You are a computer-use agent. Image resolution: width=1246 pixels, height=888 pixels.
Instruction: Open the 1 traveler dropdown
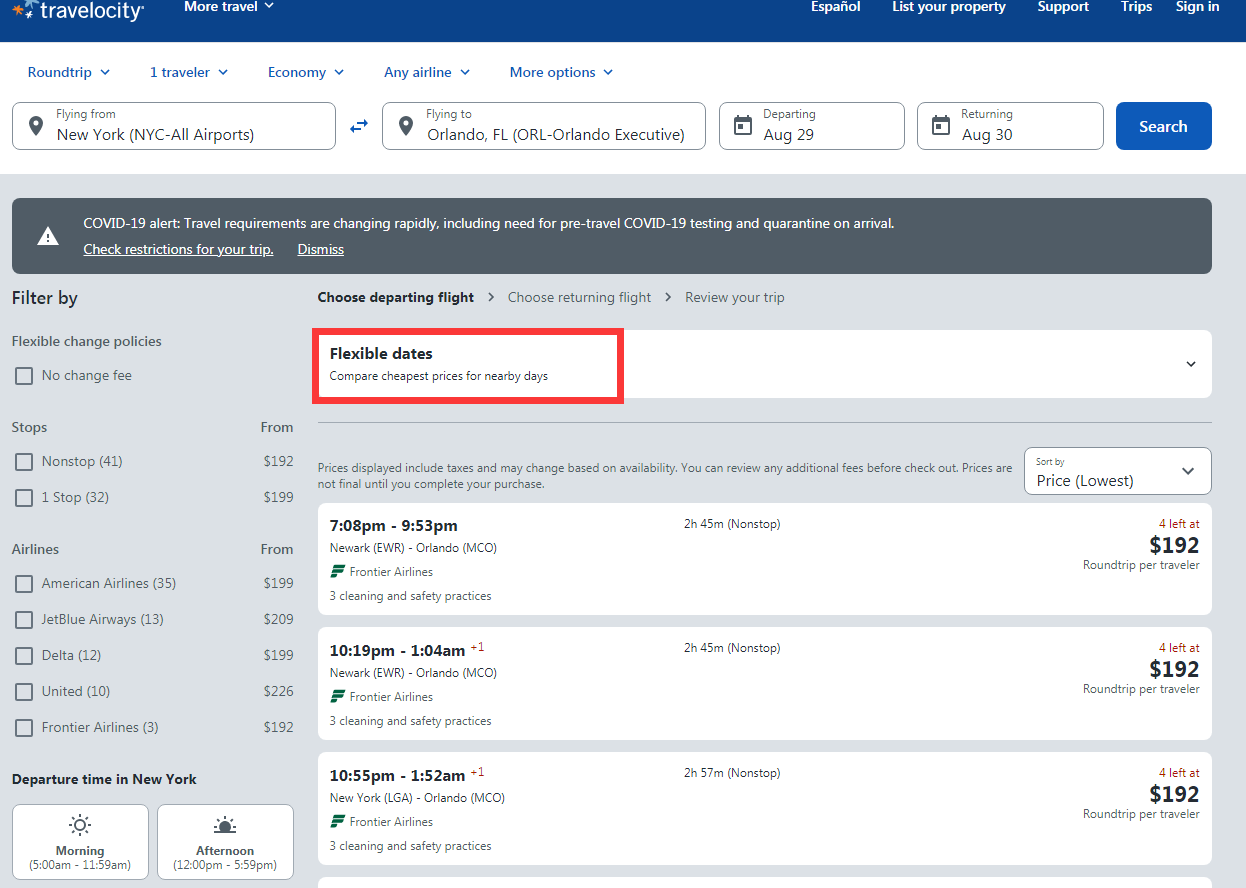189,72
